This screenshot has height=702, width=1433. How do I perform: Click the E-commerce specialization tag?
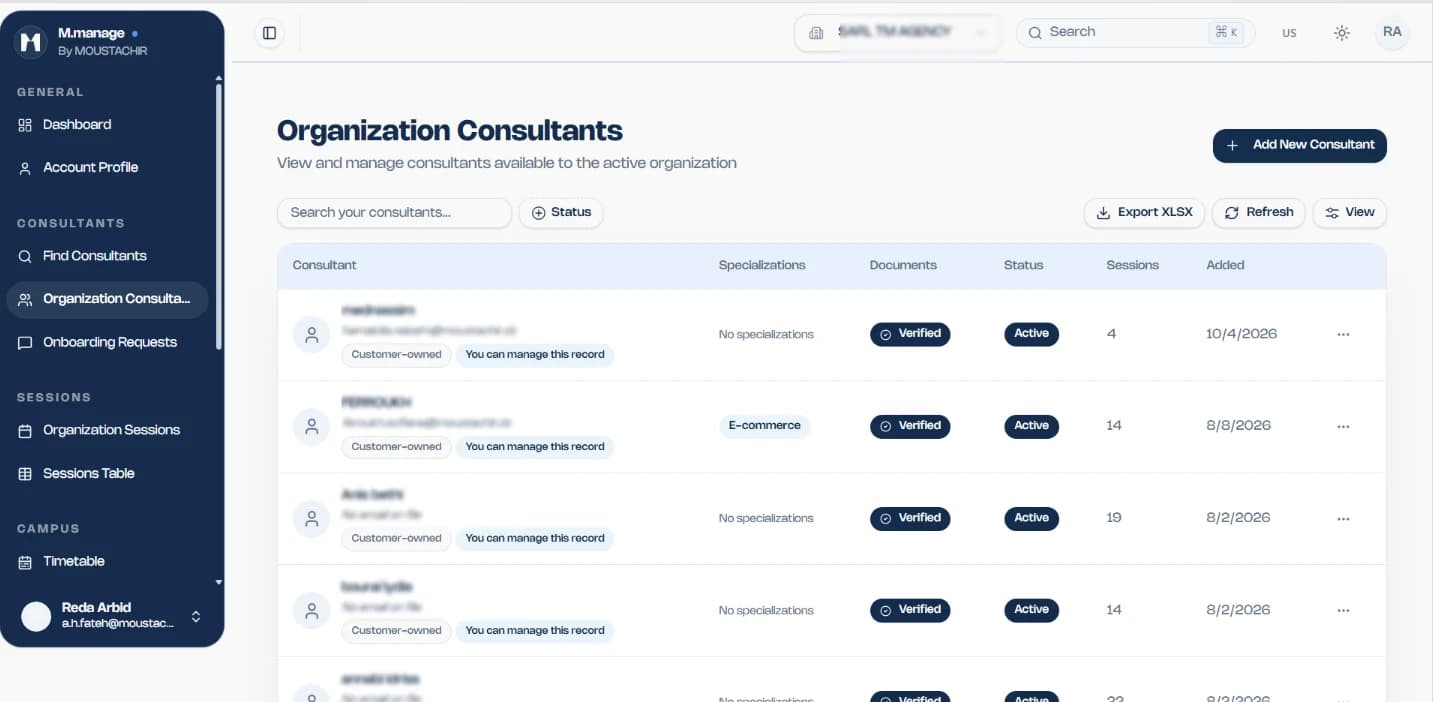[764, 426]
